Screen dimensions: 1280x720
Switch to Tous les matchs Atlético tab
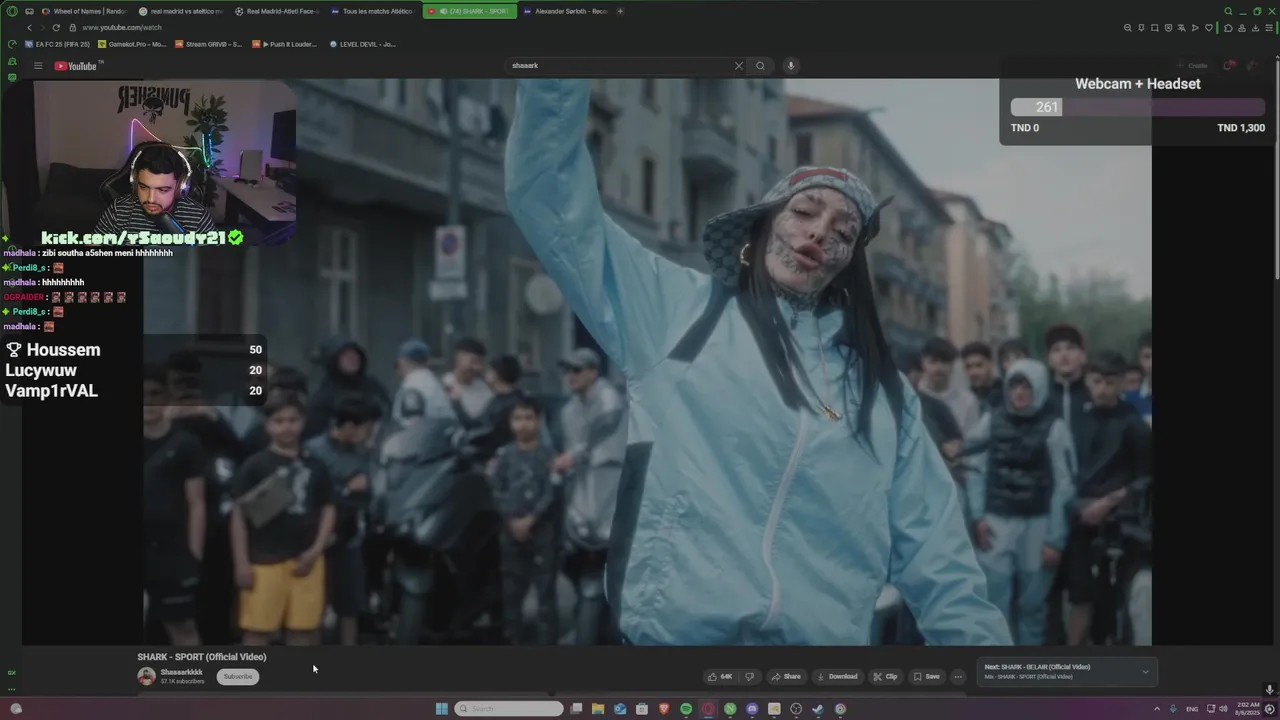click(x=373, y=11)
